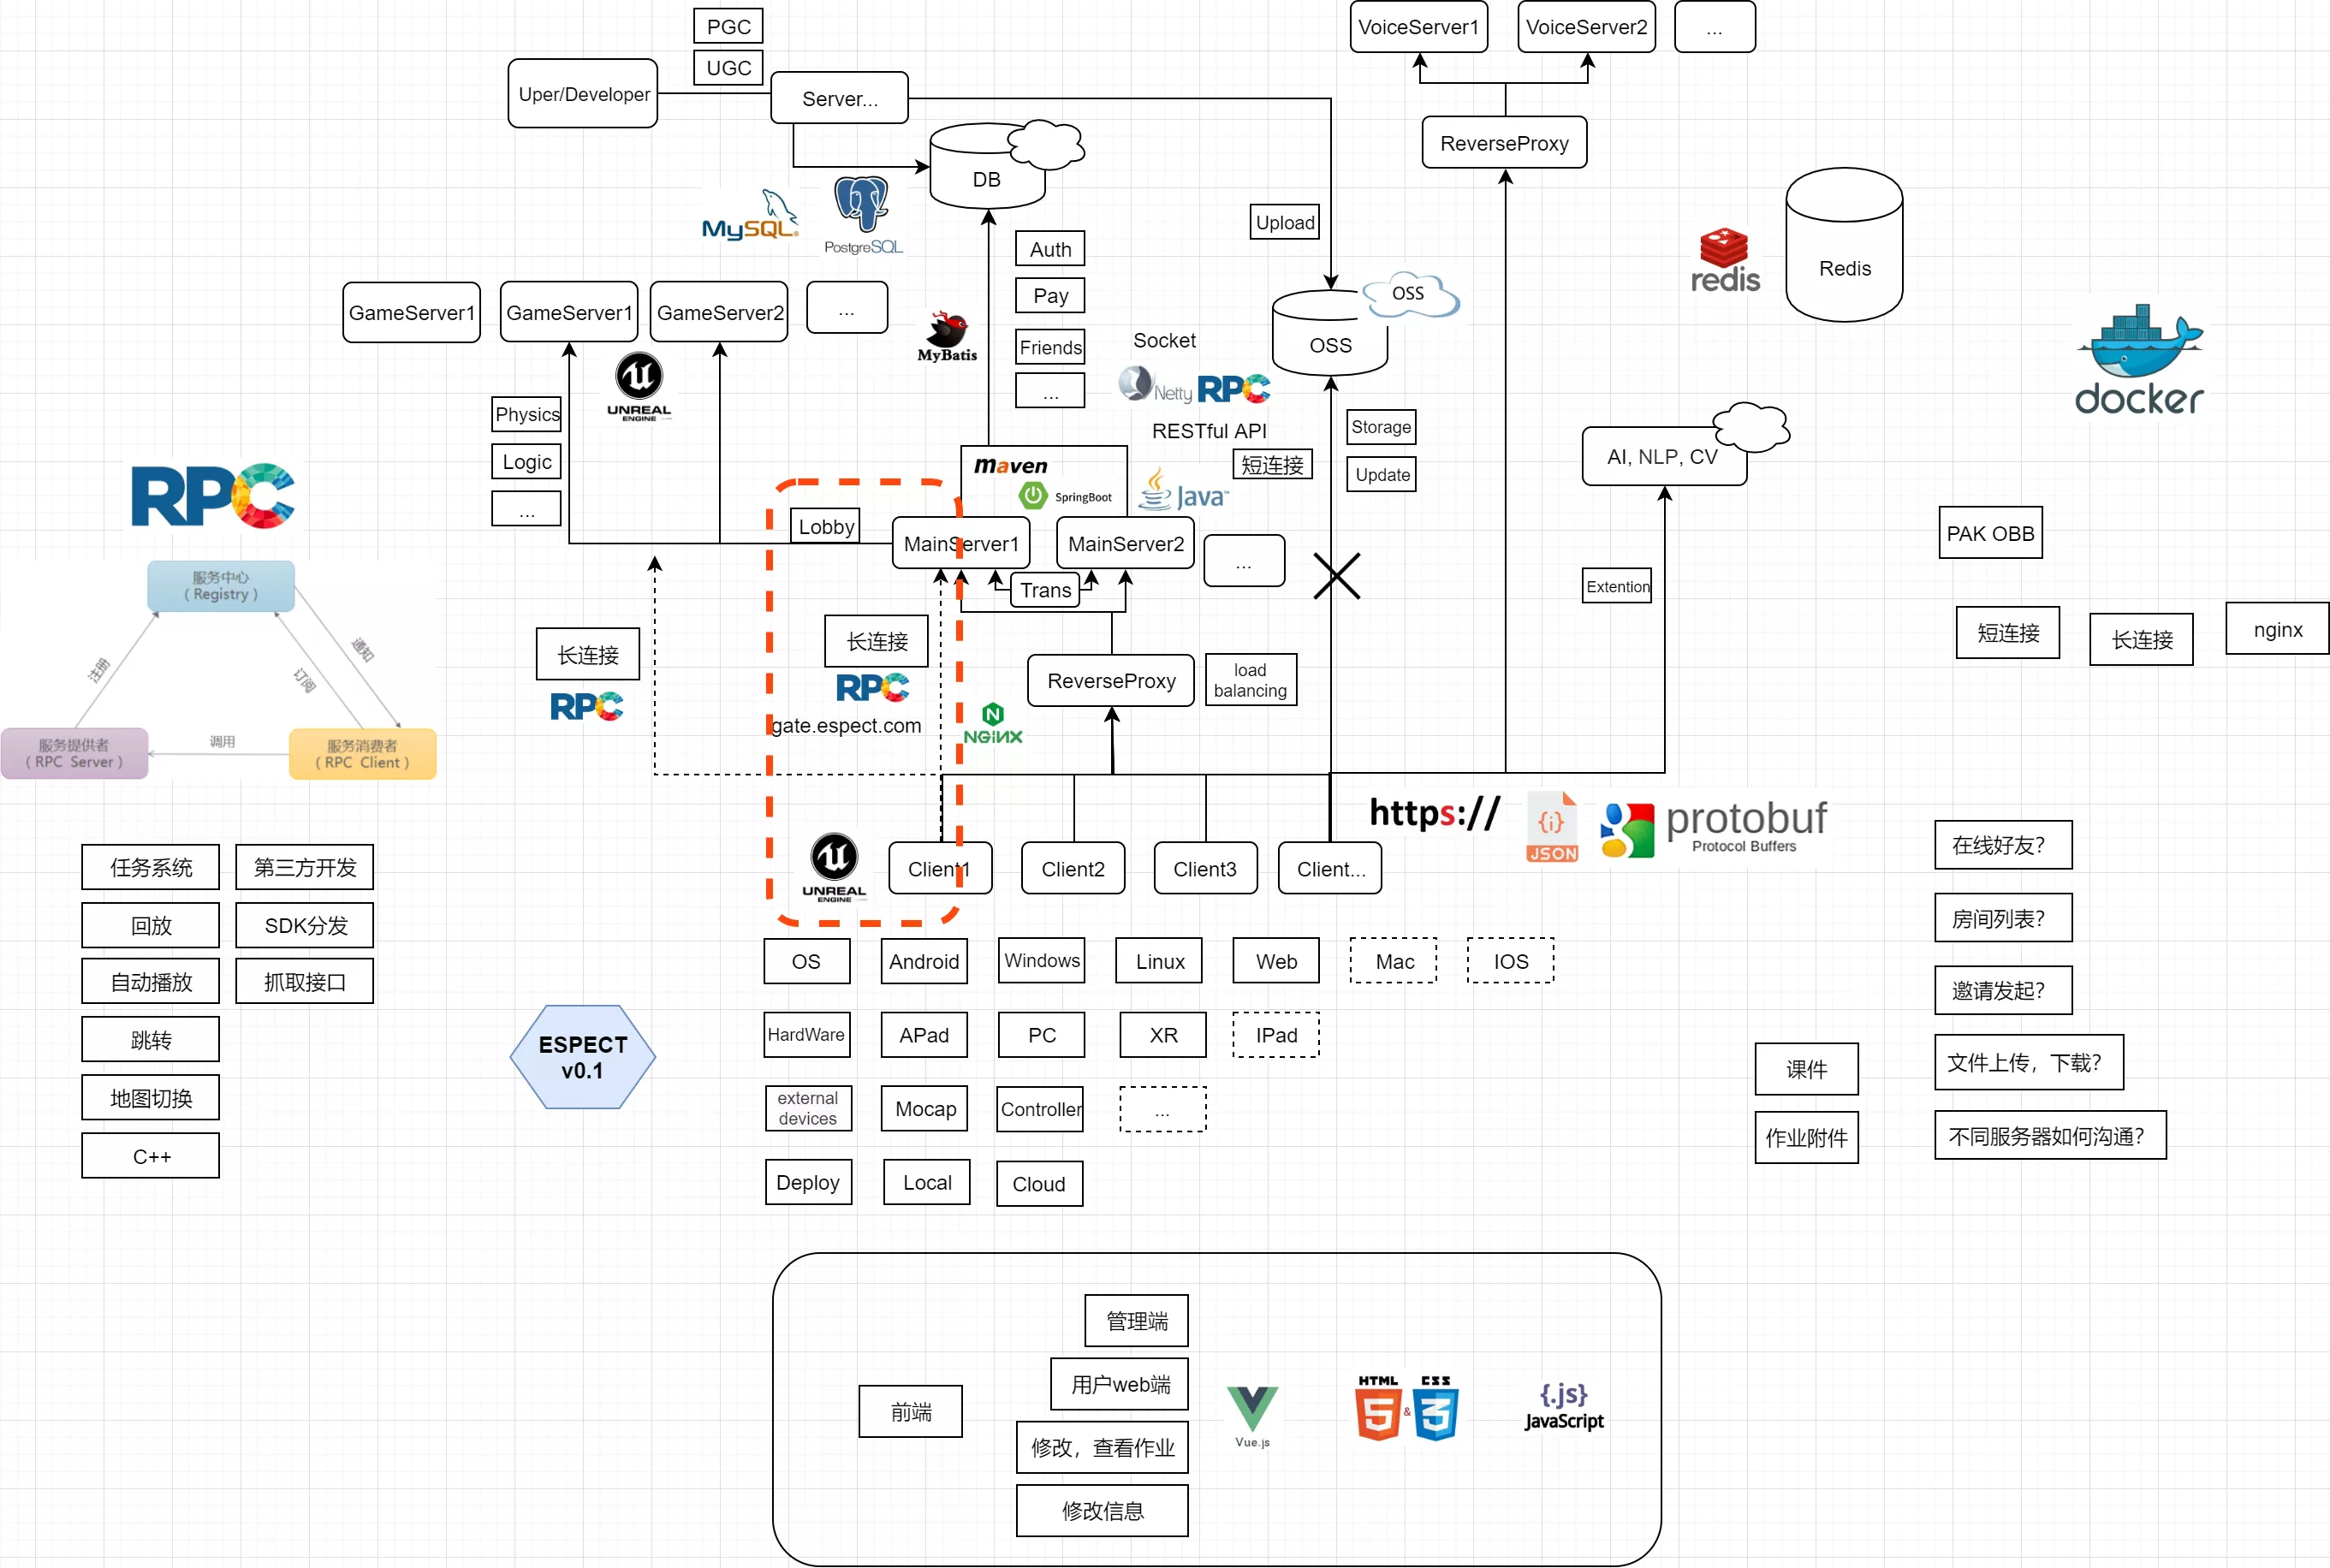This screenshot has height=1568, width=2330.
Task: Select the Uper/Developer box
Action: click(x=583, y=93)
